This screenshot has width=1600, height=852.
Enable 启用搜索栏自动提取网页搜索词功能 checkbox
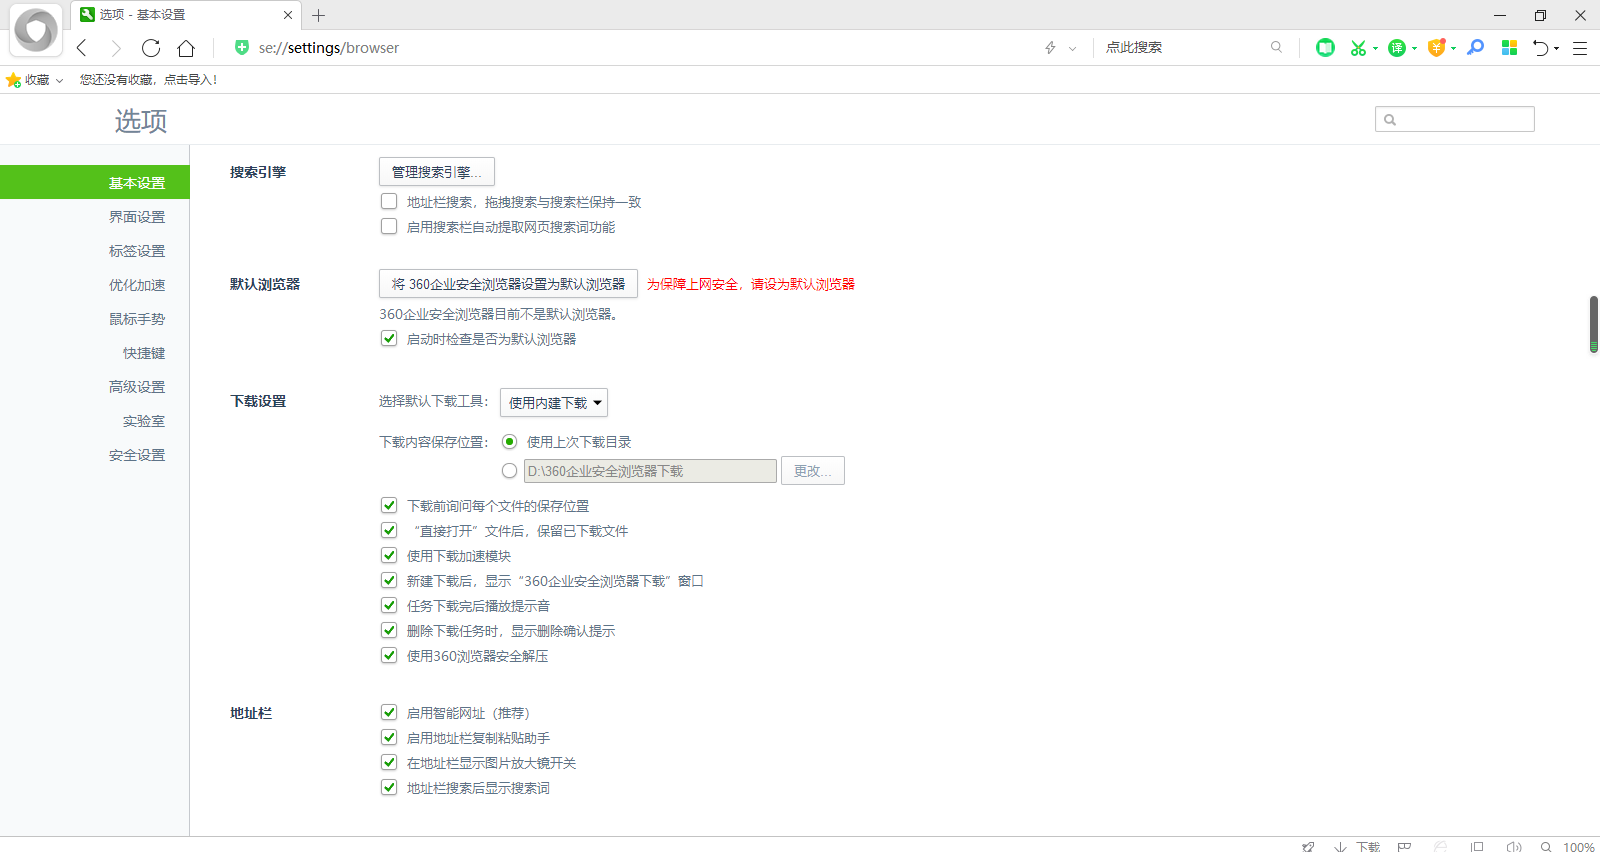click(389, 226)
